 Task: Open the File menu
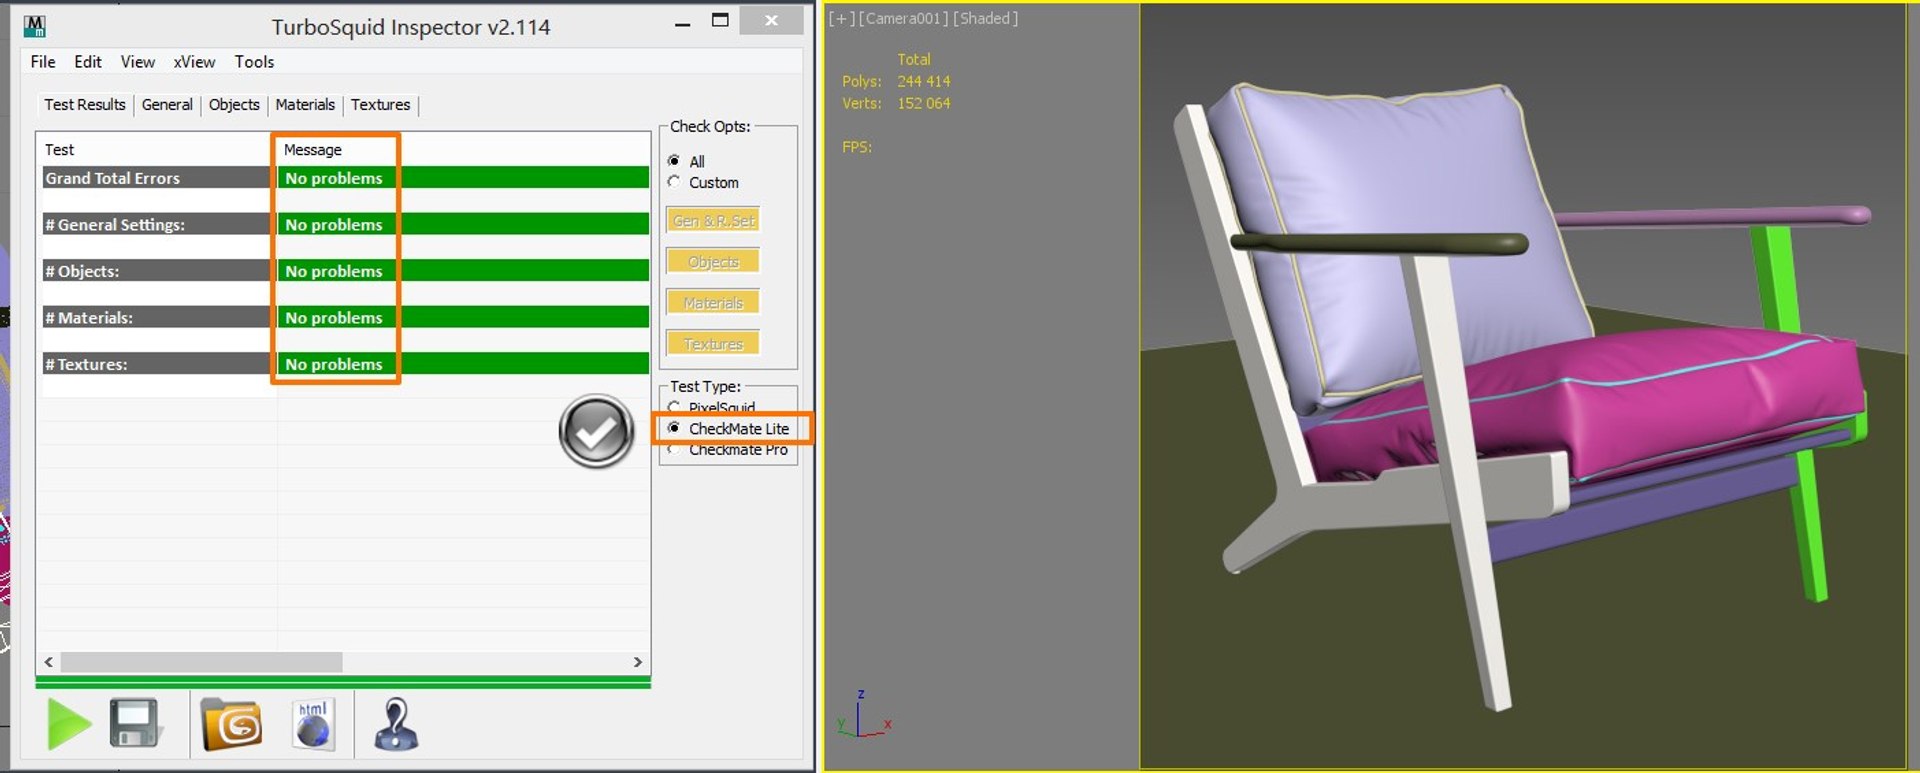[x=43, y=62]
